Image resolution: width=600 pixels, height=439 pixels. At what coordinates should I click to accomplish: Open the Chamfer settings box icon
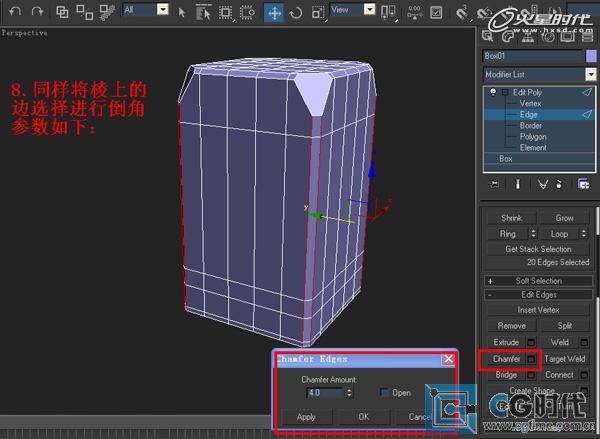click(531, 359)
